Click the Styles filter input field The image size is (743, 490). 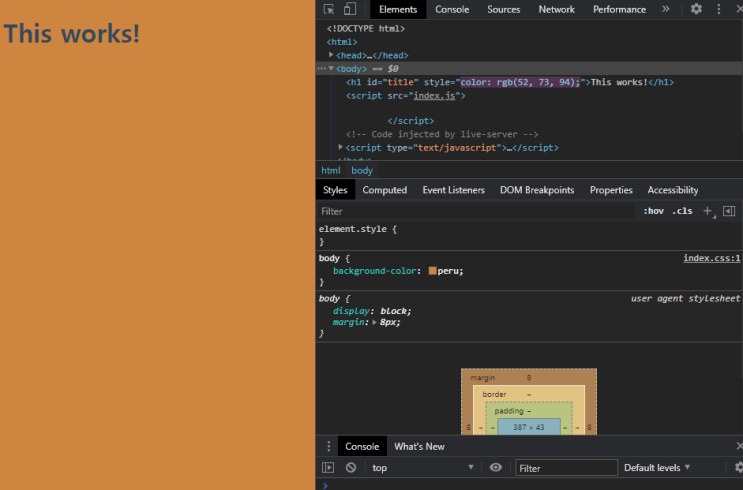pyautogui.click(x=475, y=211)
